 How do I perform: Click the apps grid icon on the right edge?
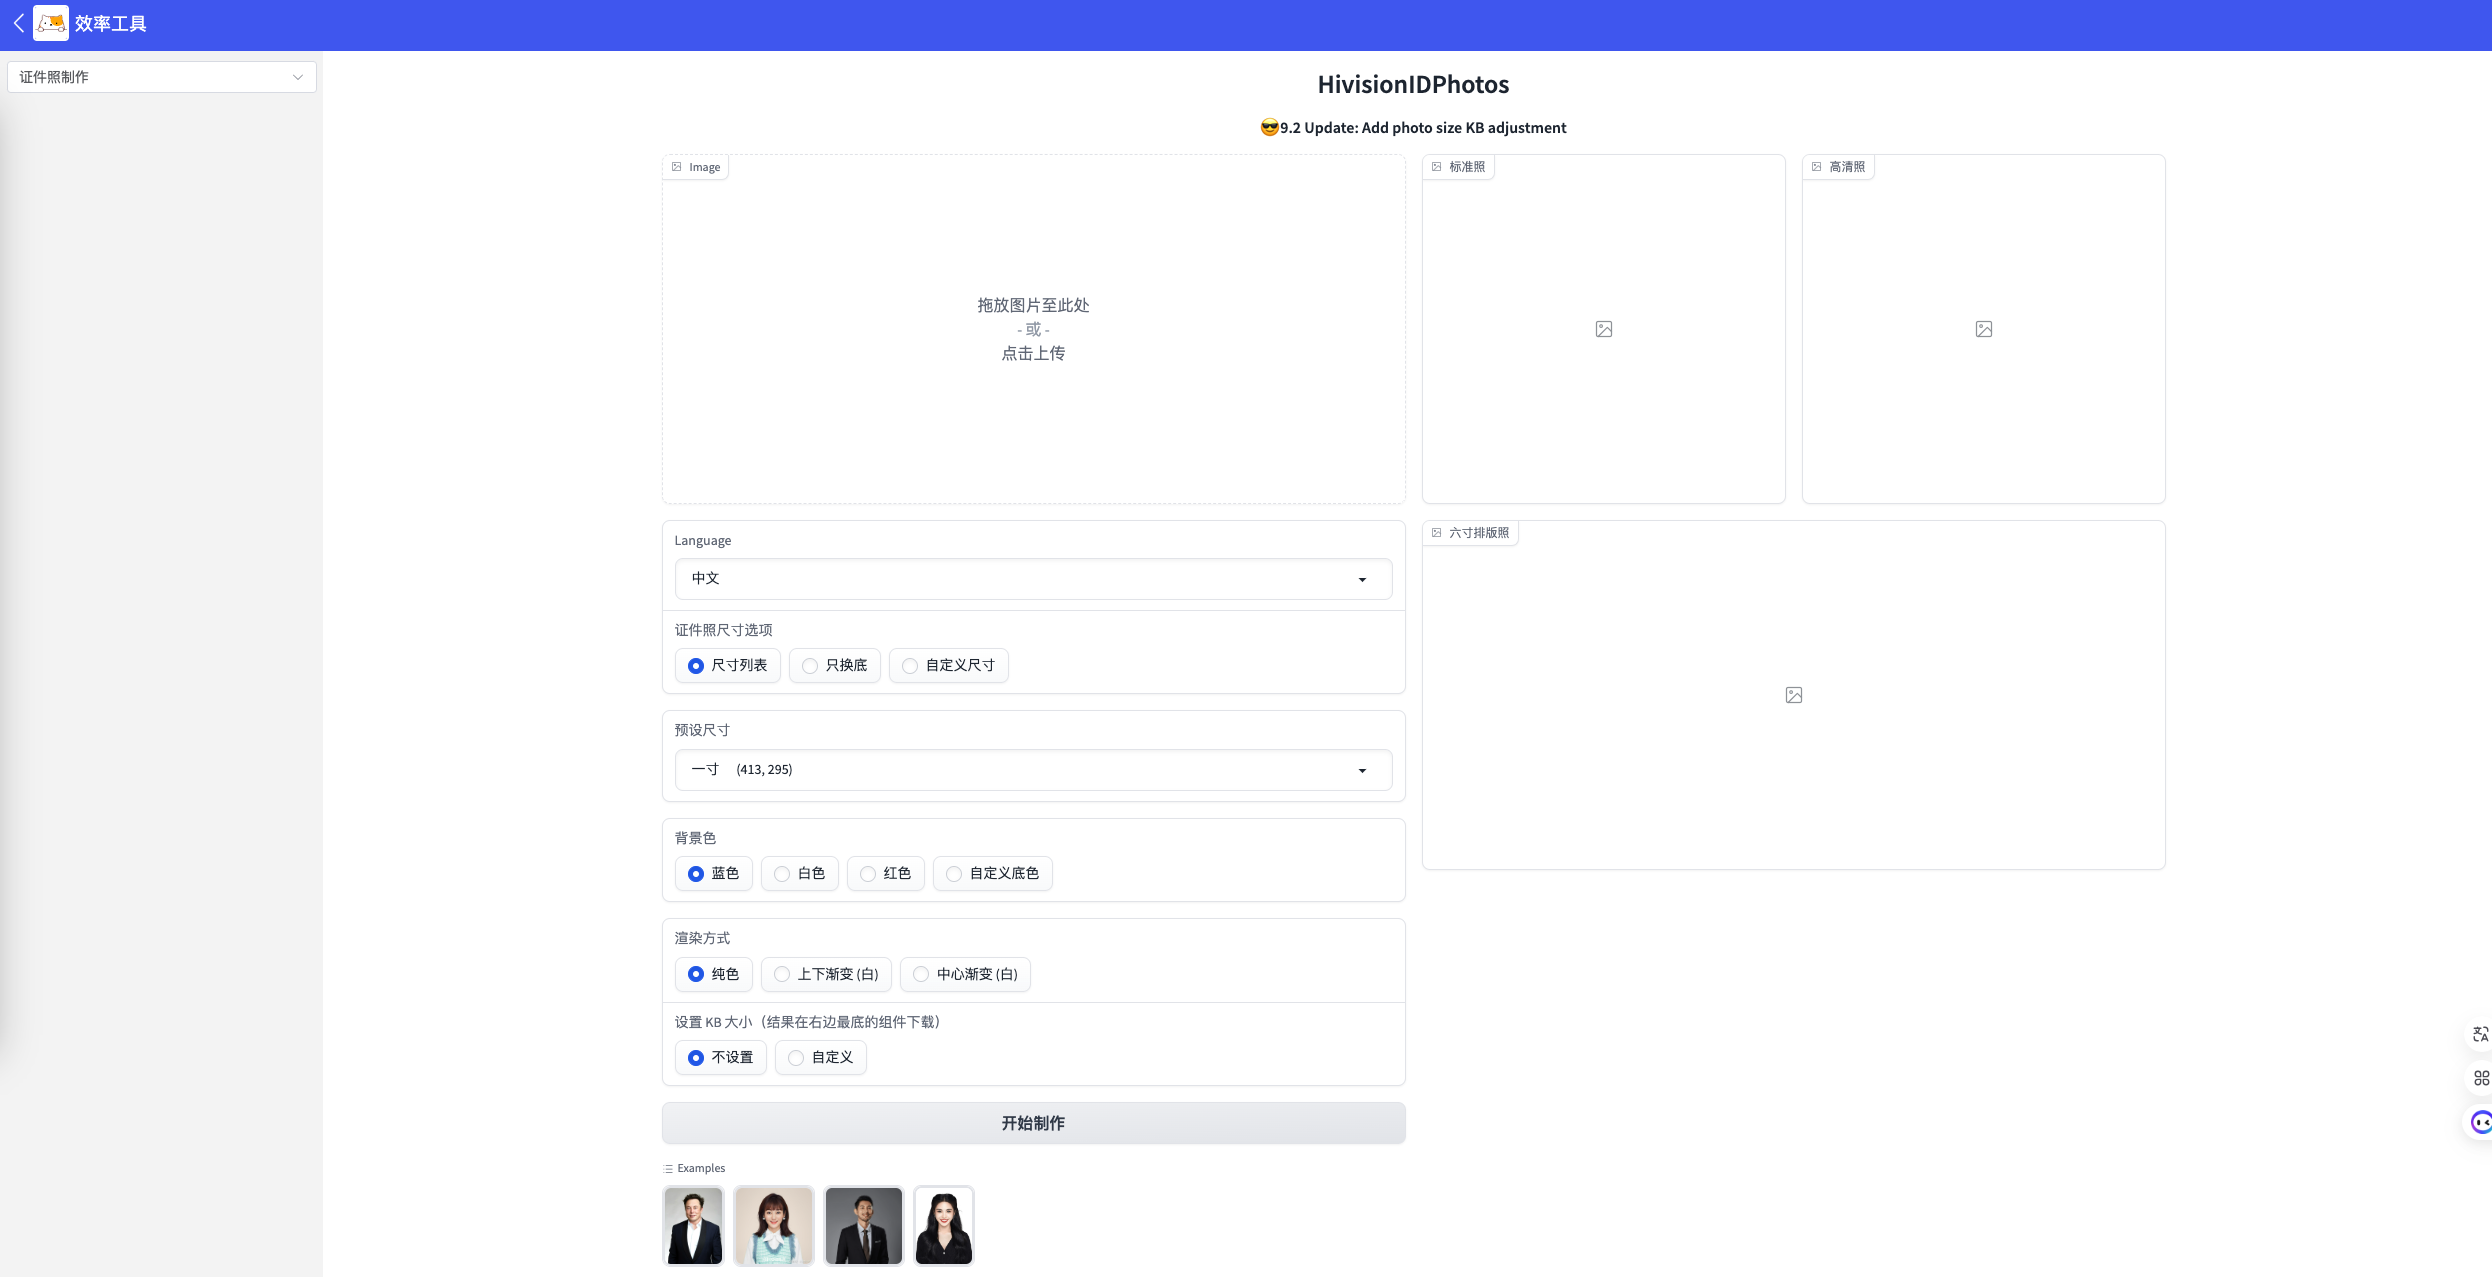[x=2480, y=1077]
